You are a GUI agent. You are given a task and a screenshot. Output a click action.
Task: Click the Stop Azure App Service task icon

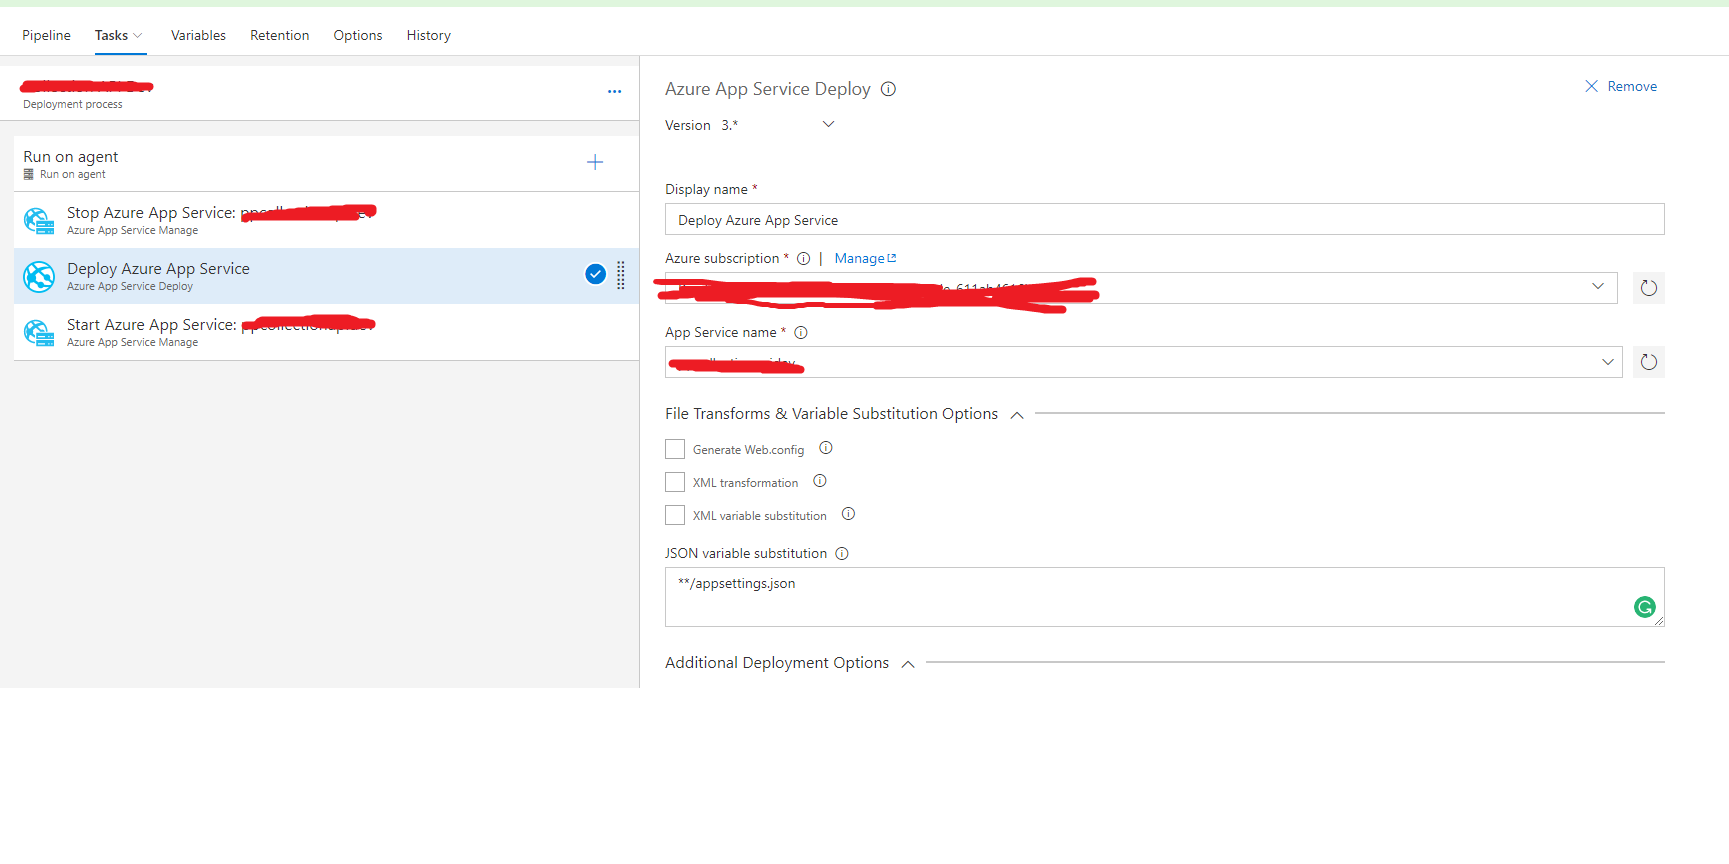[39, 220]
